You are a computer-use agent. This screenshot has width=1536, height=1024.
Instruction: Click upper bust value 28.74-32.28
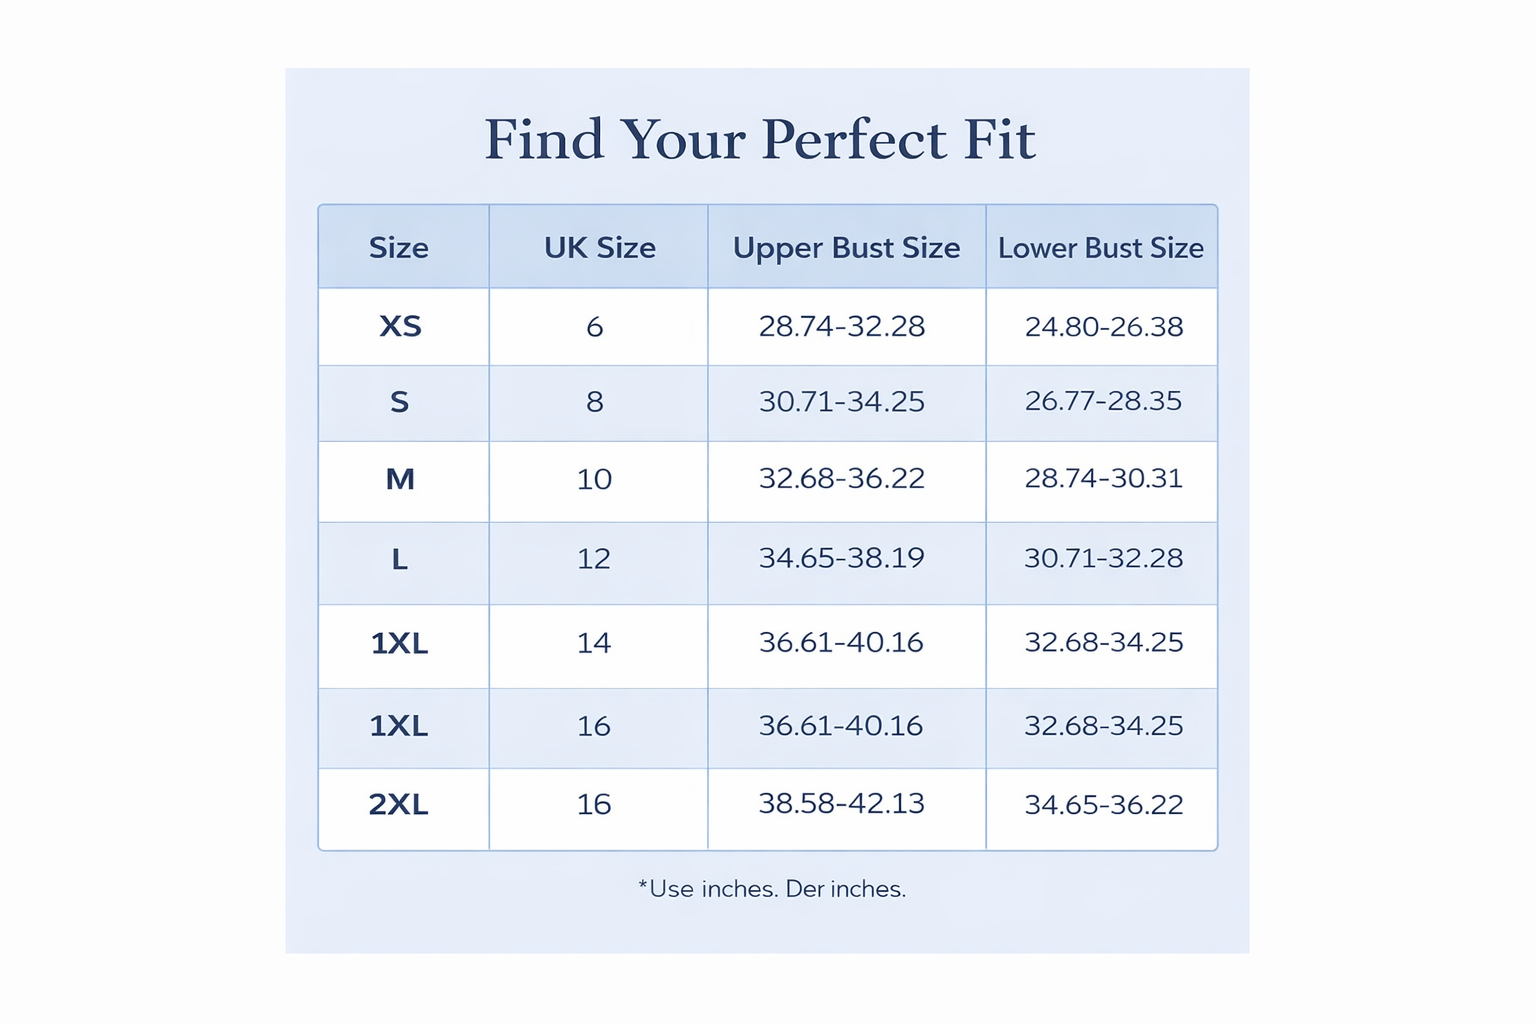841,327
